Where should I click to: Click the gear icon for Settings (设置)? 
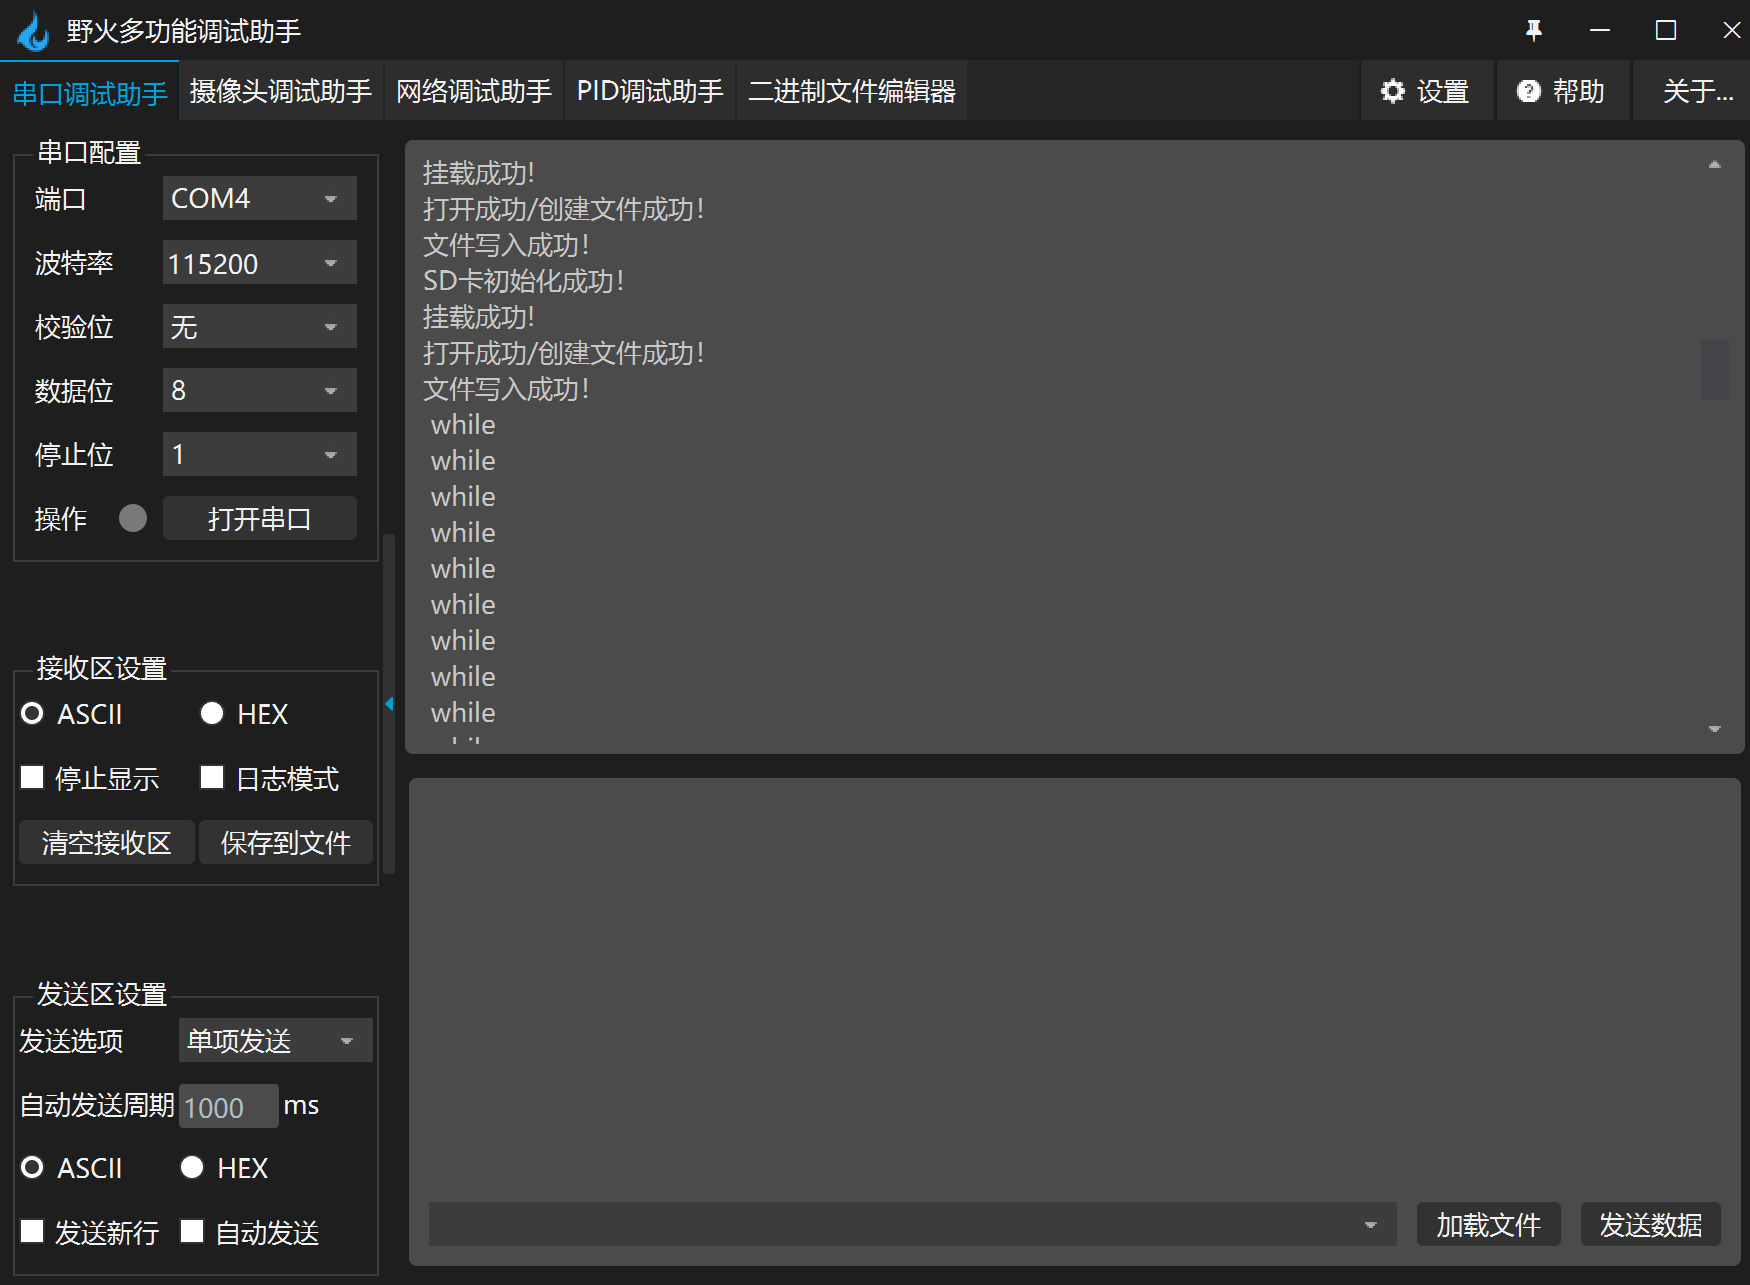point(1392,91)
